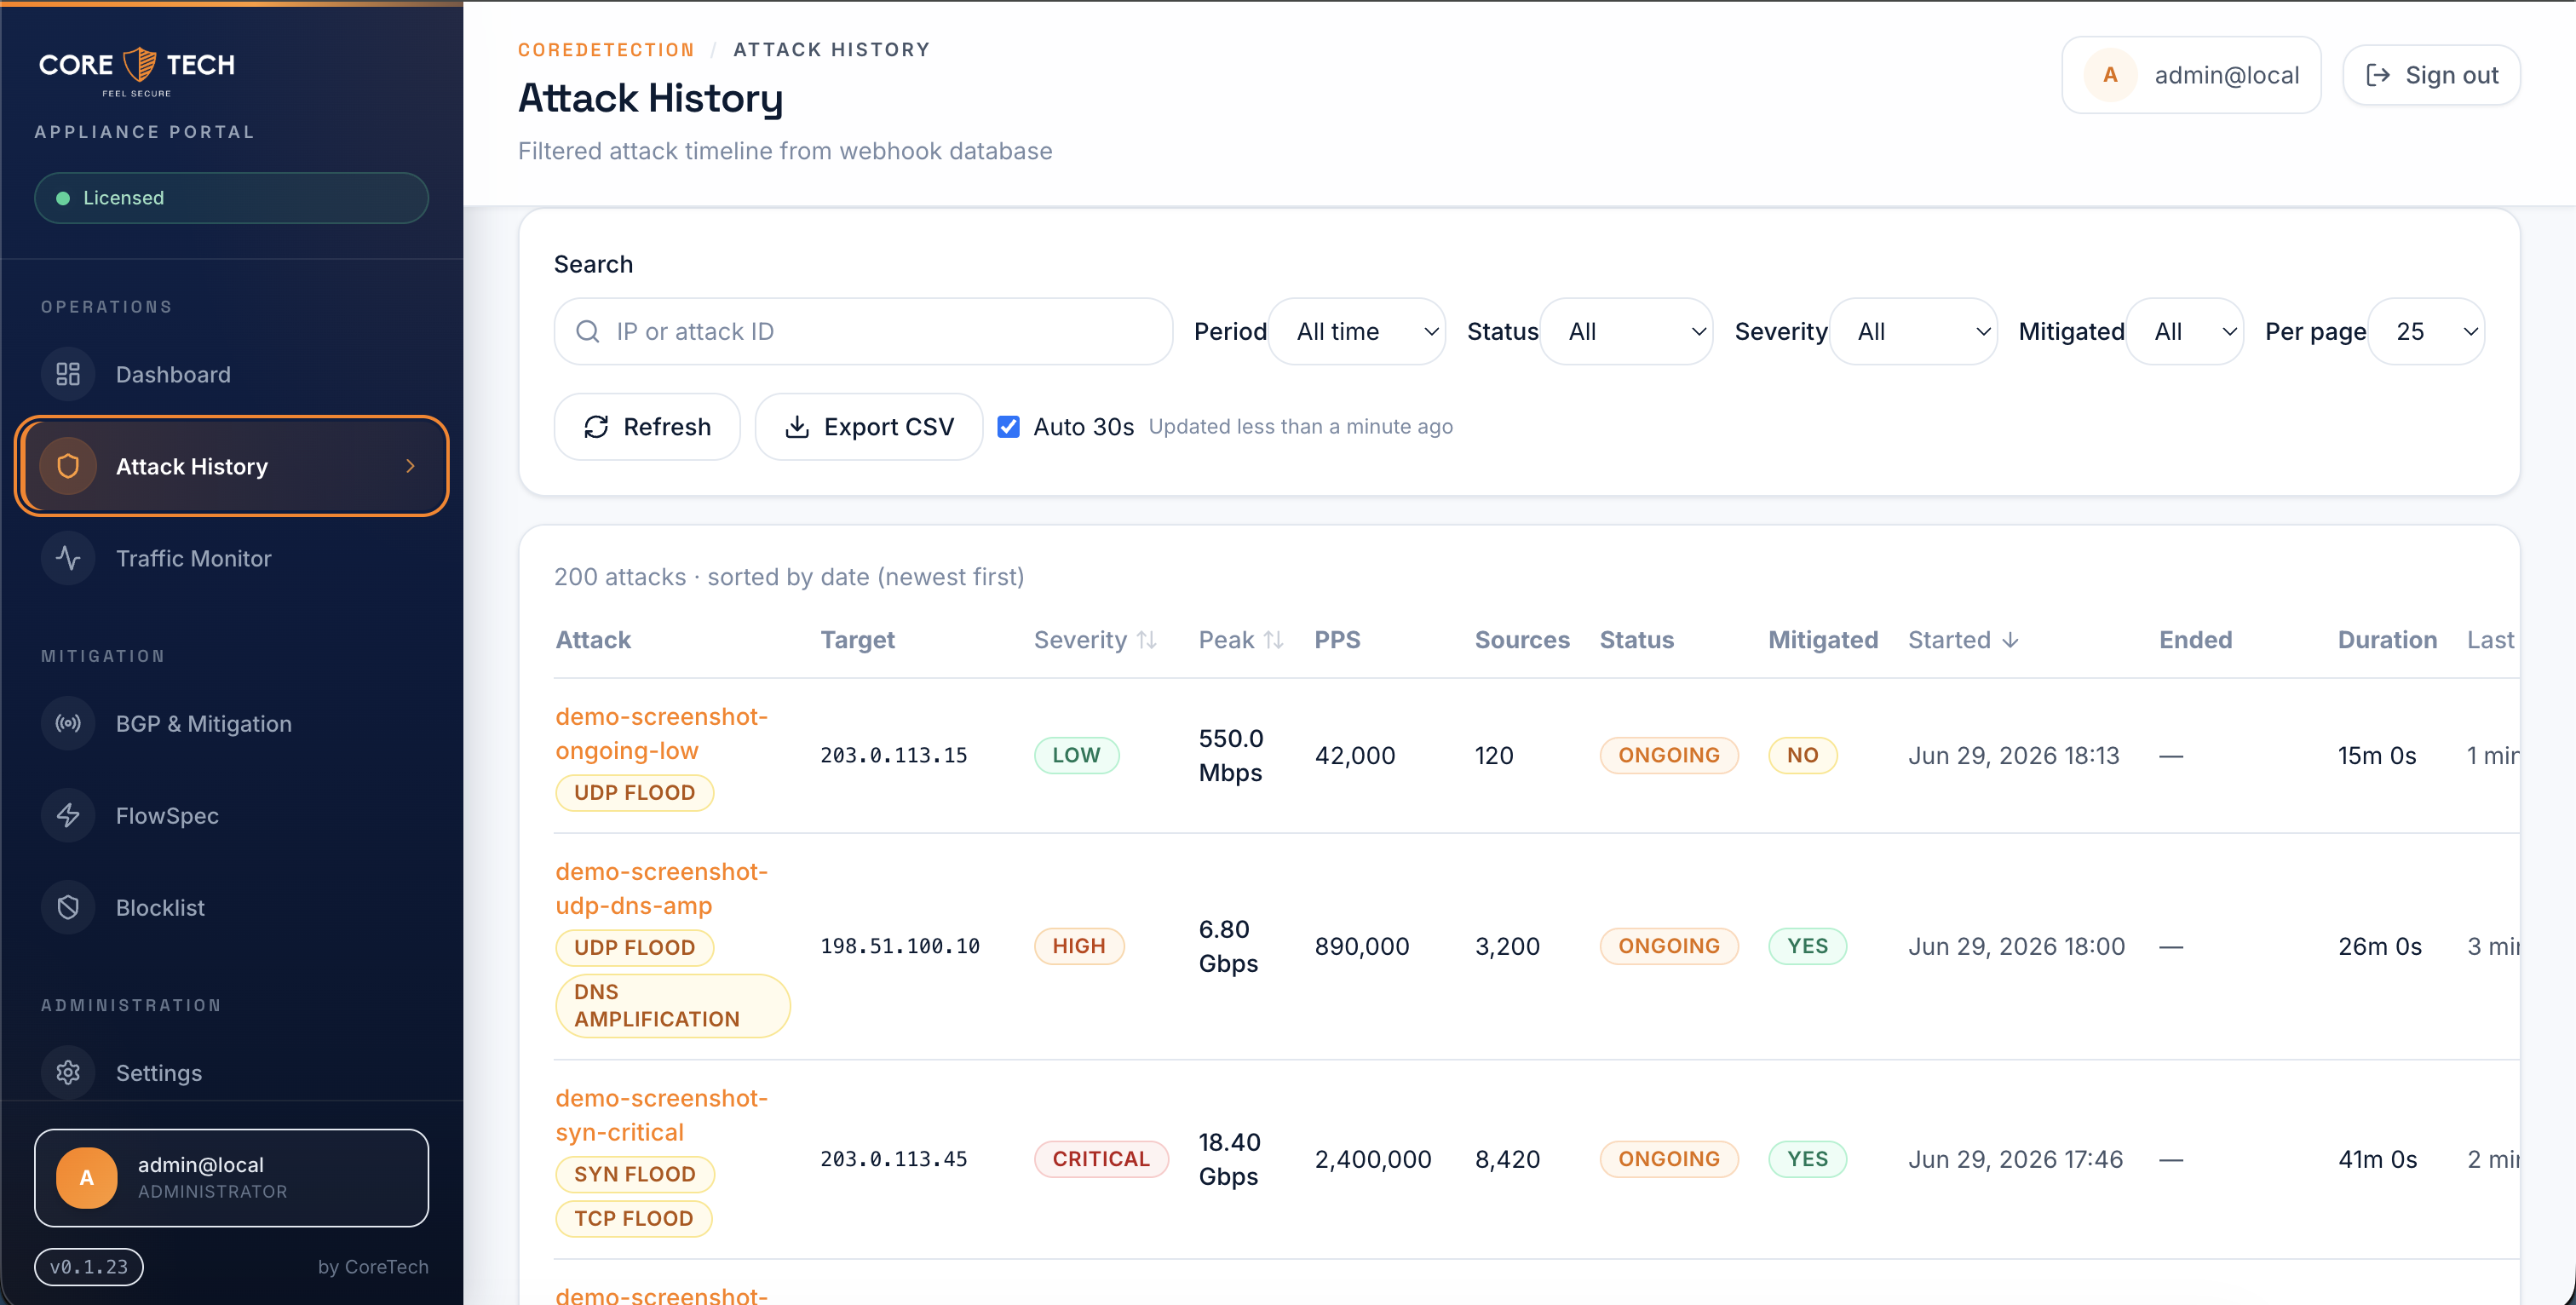Open the demo-screenshot-ongoing-low attack link
The image size is (2576, 1305).
point(662,734)
